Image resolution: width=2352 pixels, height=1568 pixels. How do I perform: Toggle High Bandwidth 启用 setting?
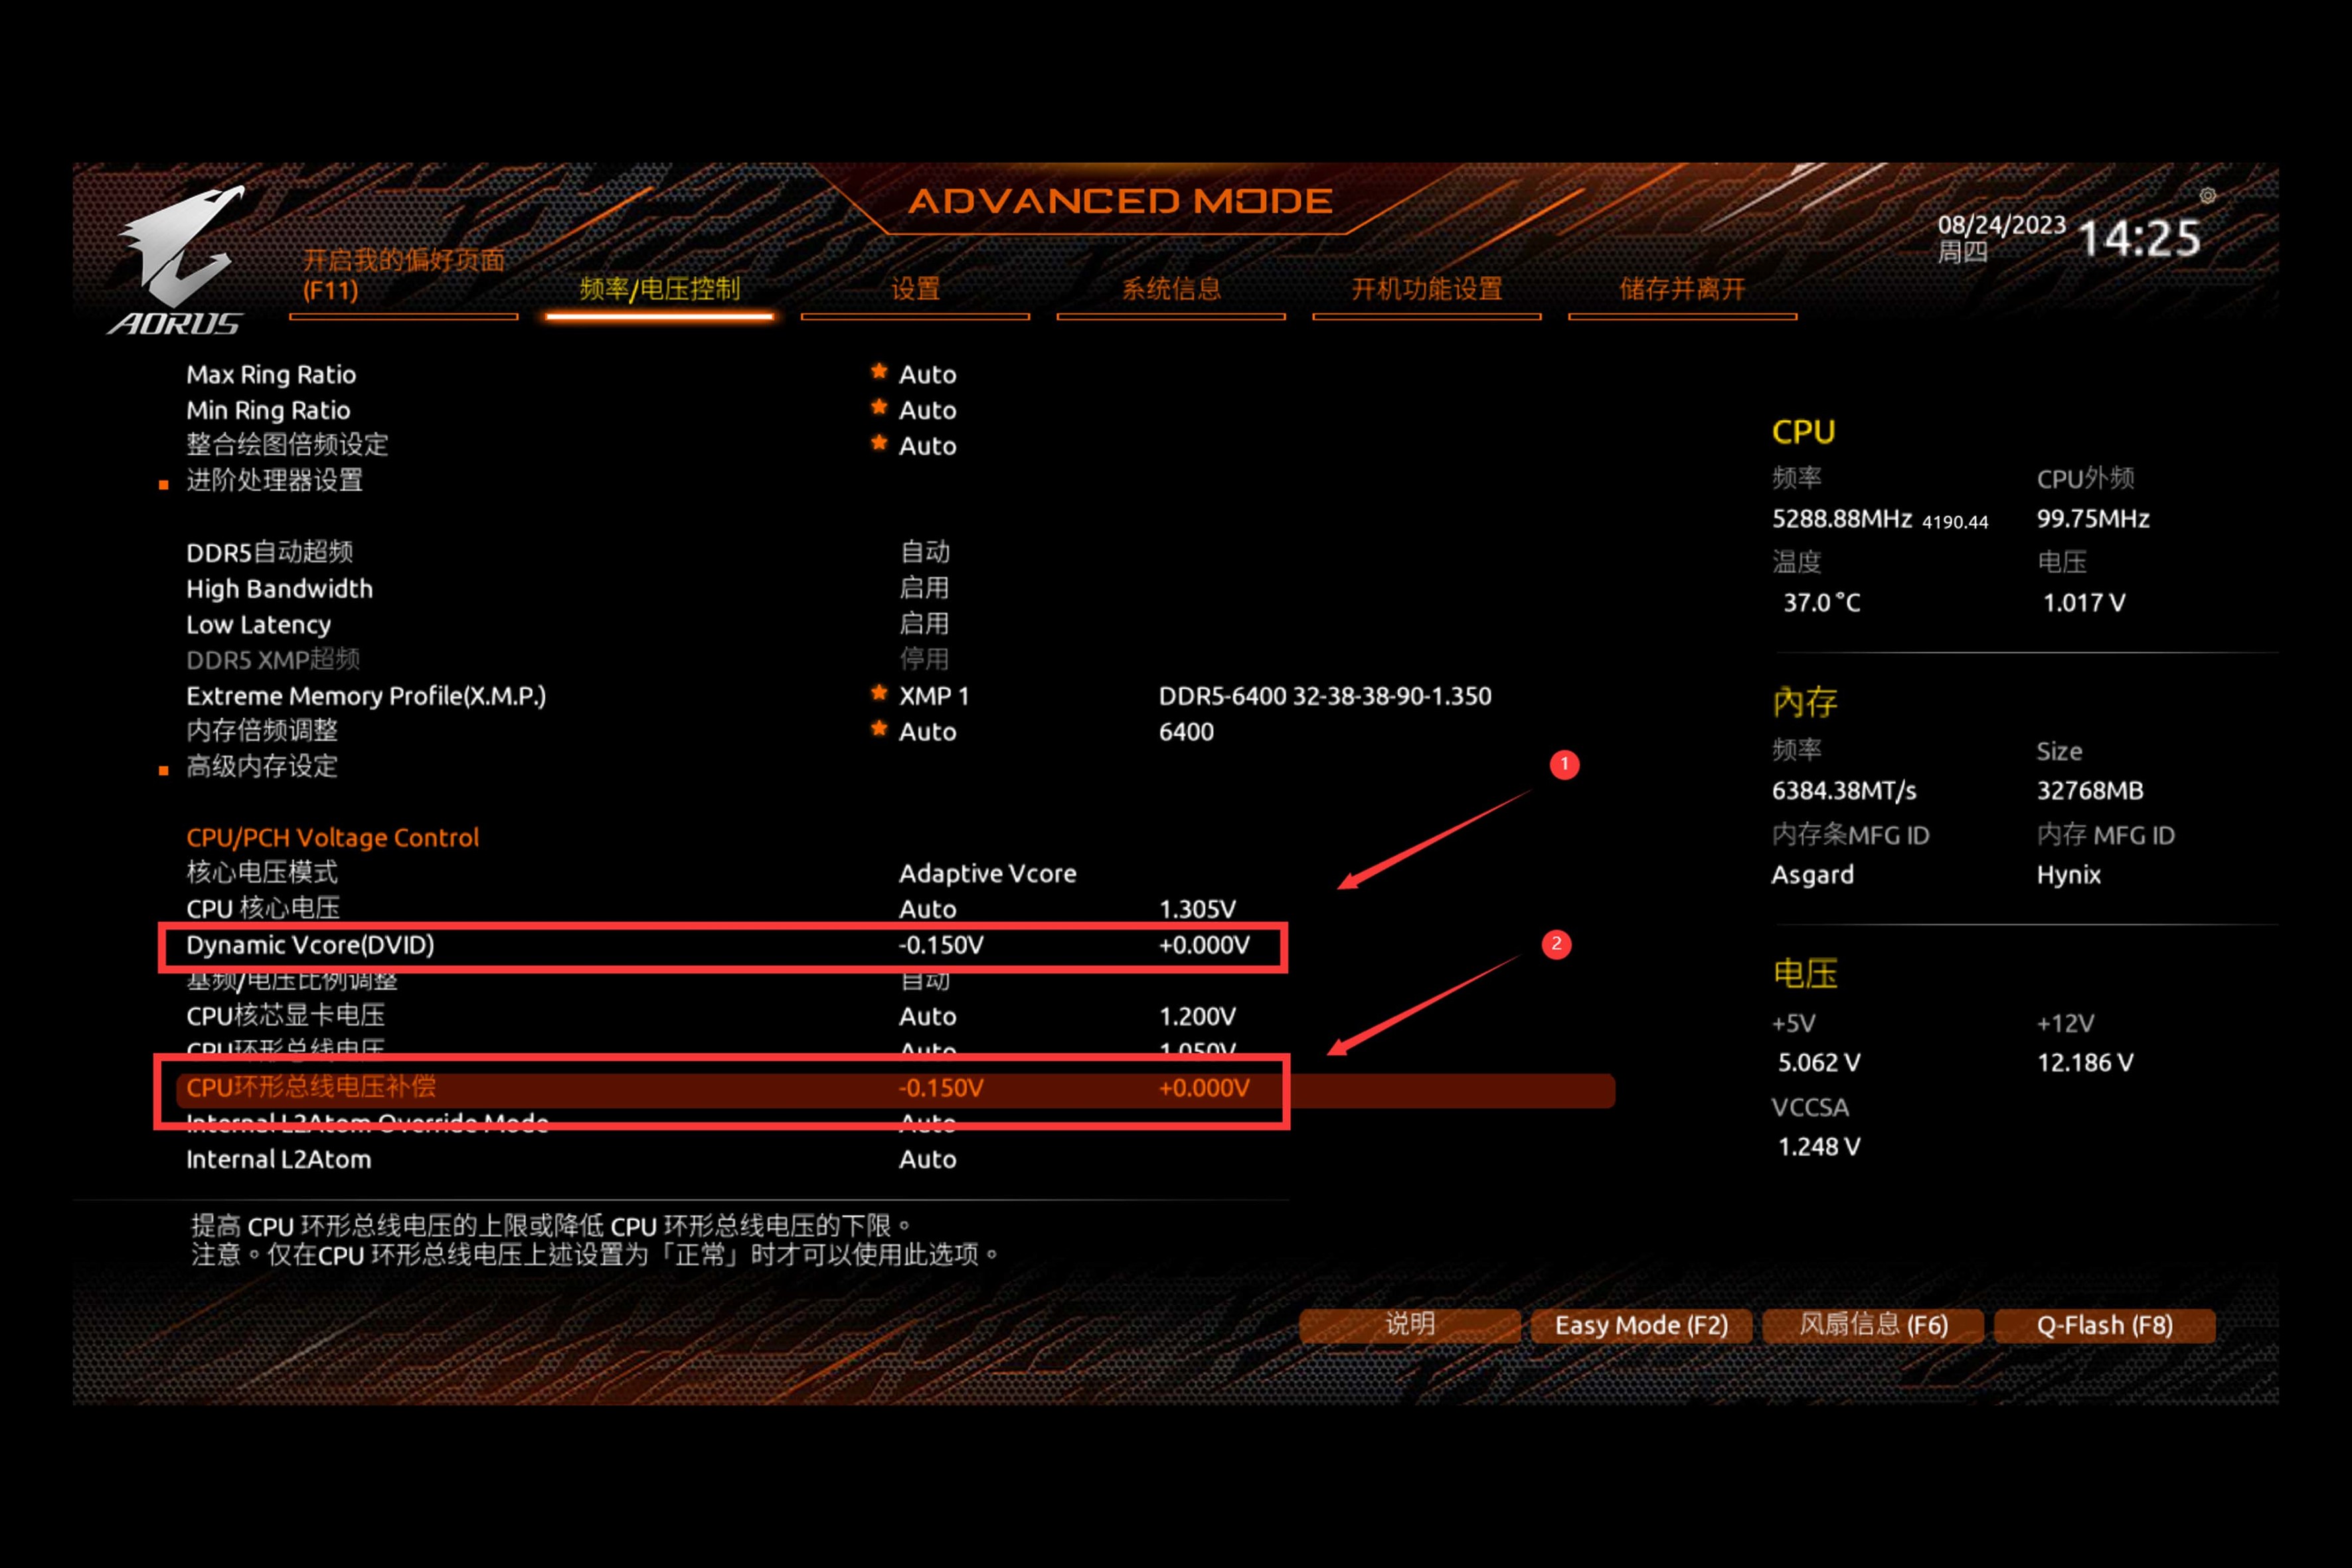point(923,588)
